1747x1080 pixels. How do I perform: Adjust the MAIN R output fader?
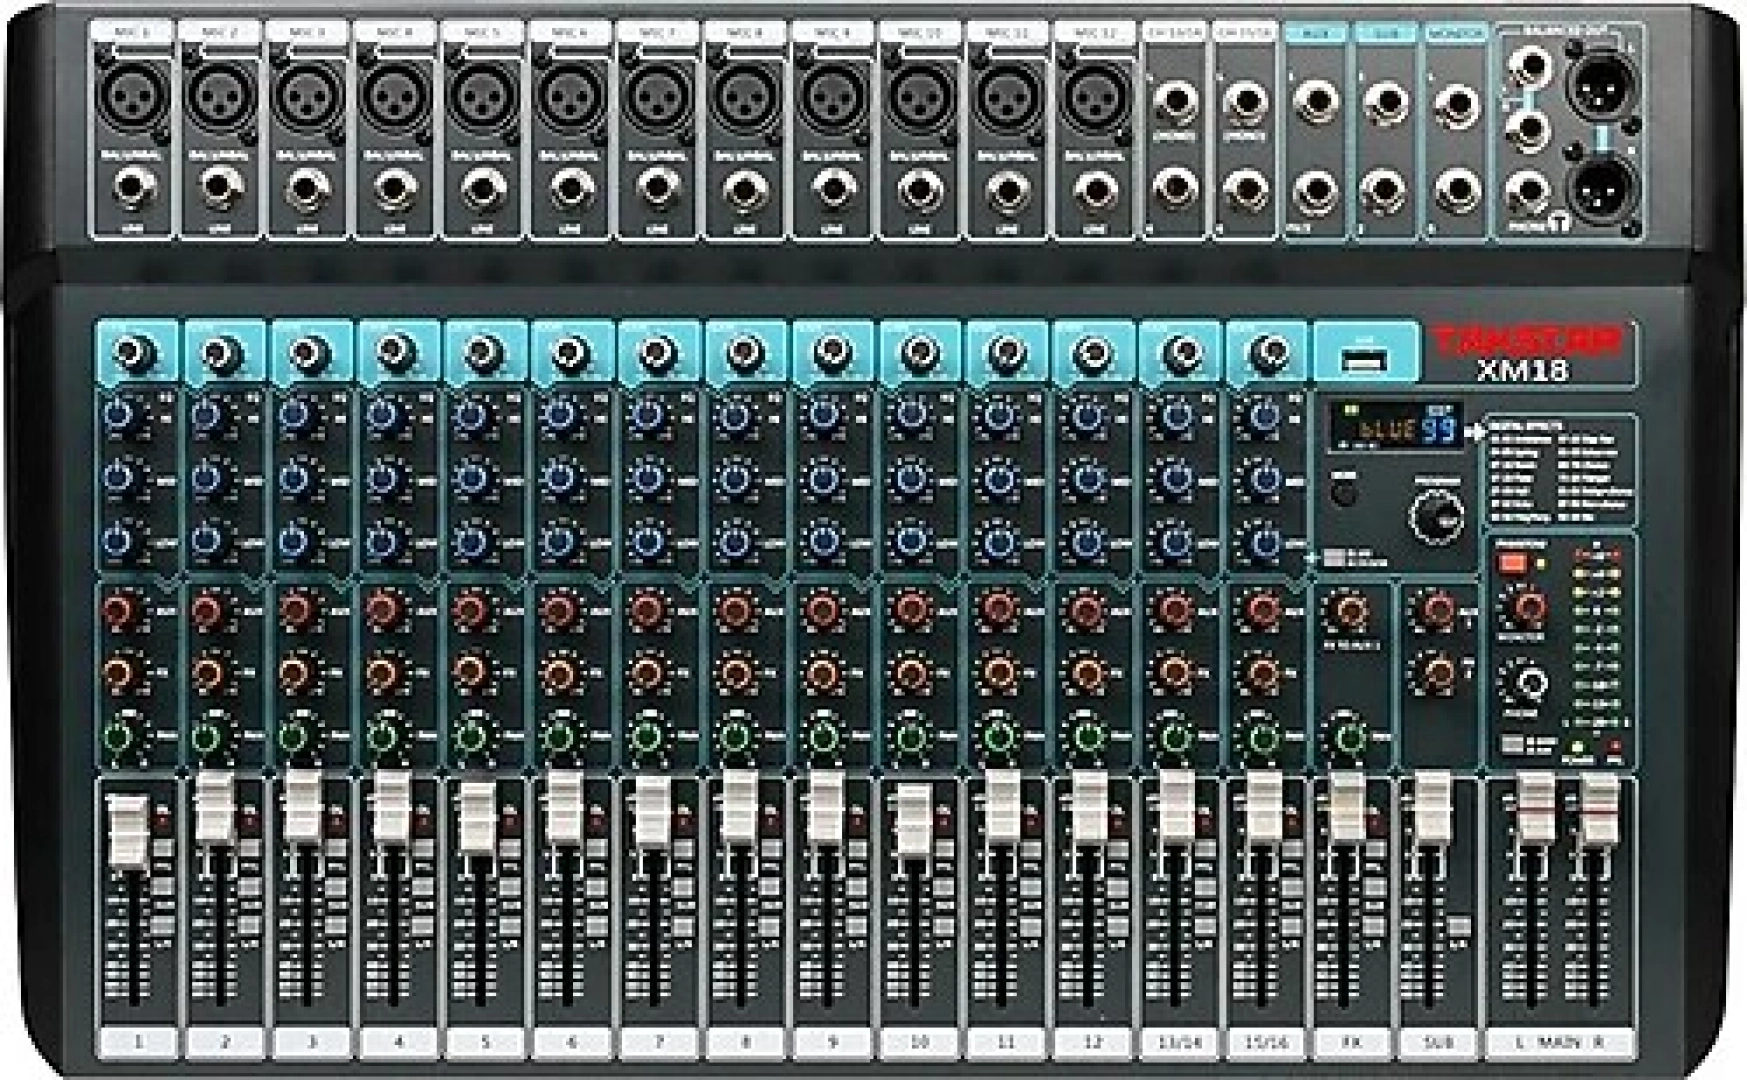pyautogui.click(x=1598, y=810)
